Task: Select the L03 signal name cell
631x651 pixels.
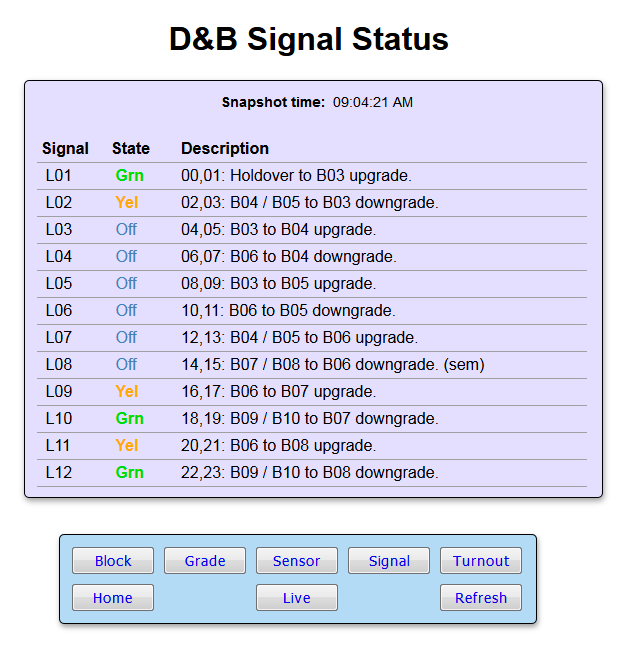Action: pos(59,230)
